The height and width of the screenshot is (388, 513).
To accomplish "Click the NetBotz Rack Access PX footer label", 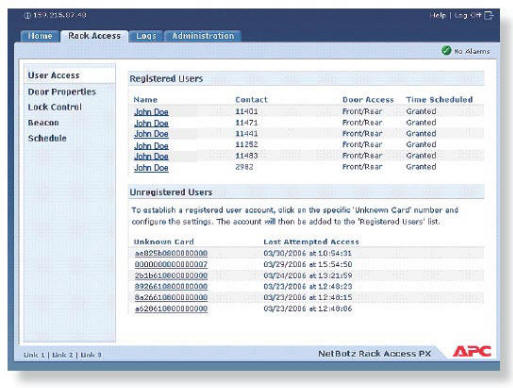I will click(375, 354).
